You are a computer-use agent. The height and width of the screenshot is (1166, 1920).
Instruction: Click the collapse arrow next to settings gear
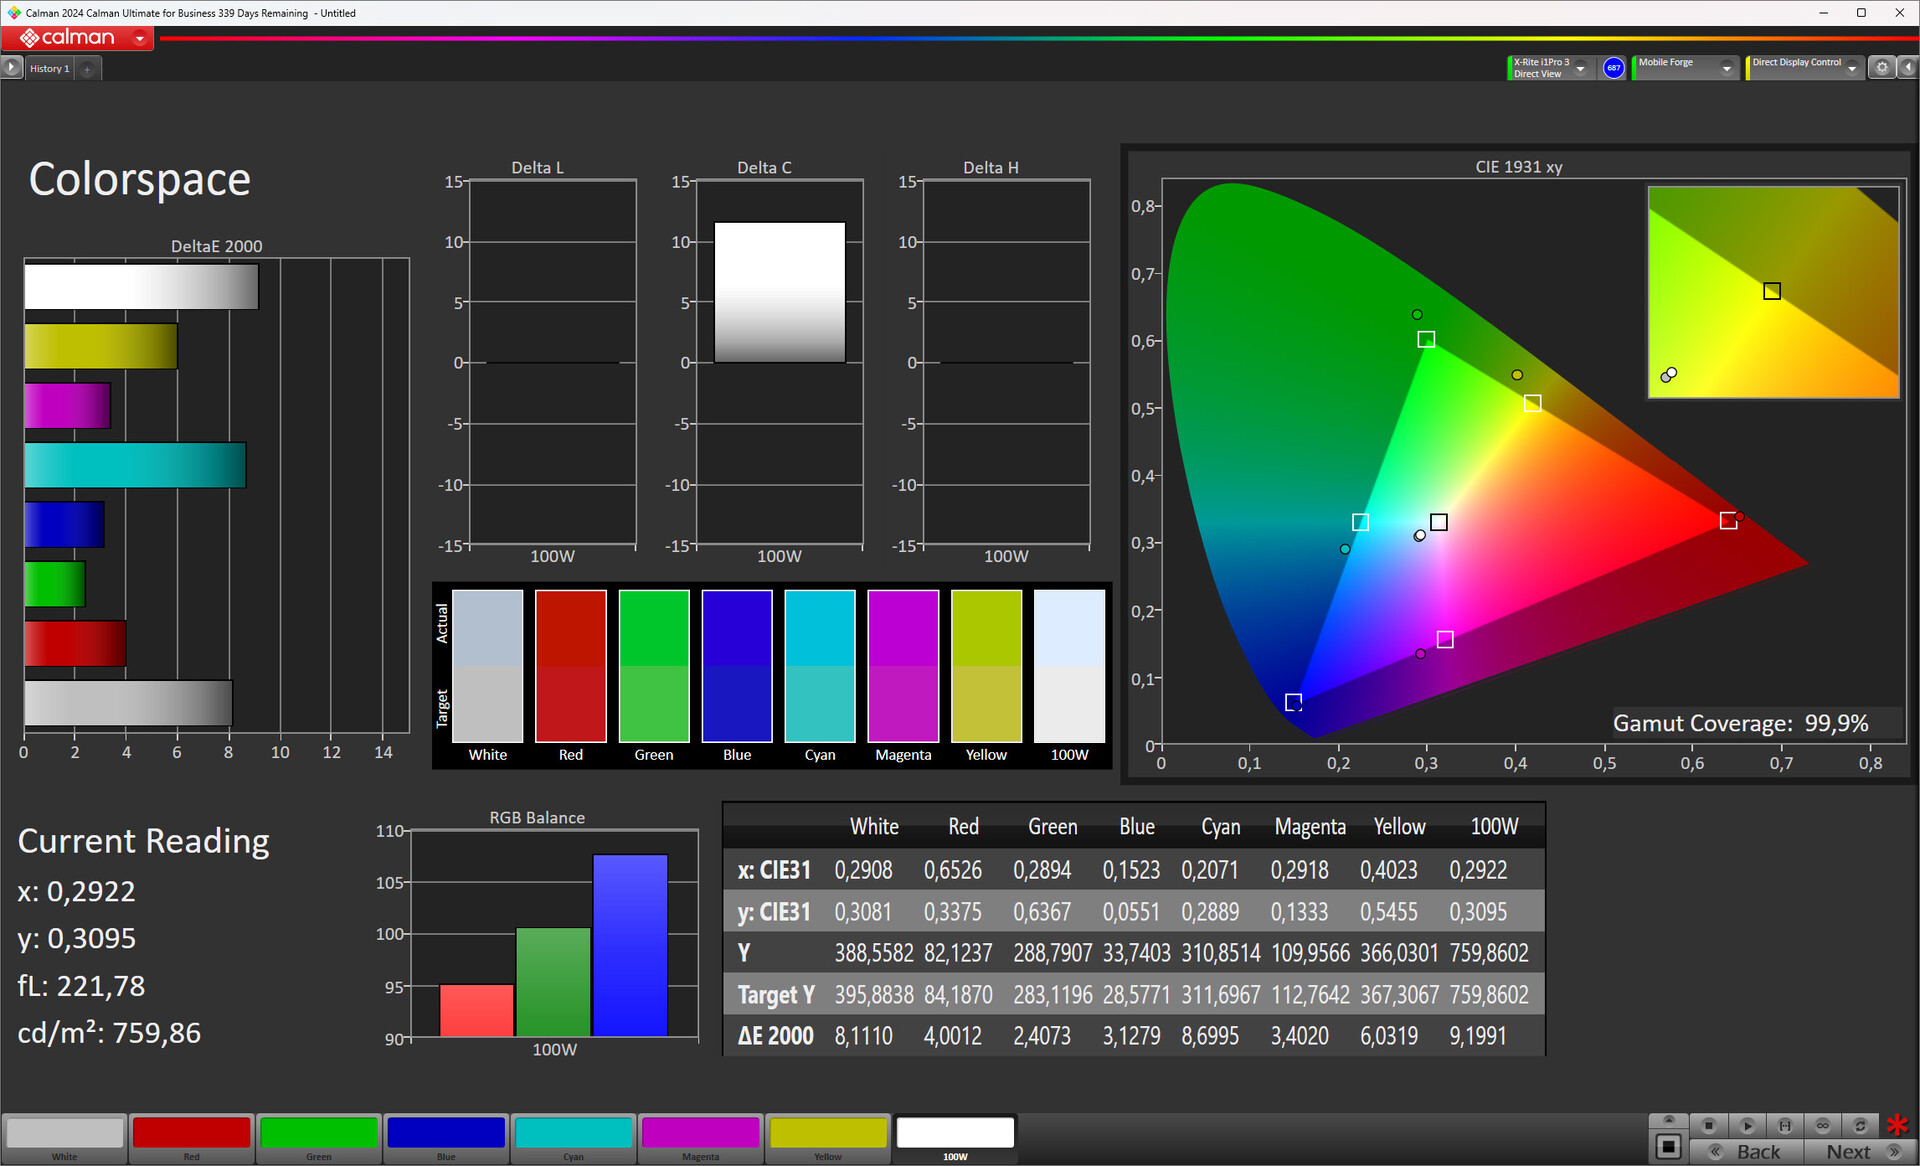point(1908,68)
